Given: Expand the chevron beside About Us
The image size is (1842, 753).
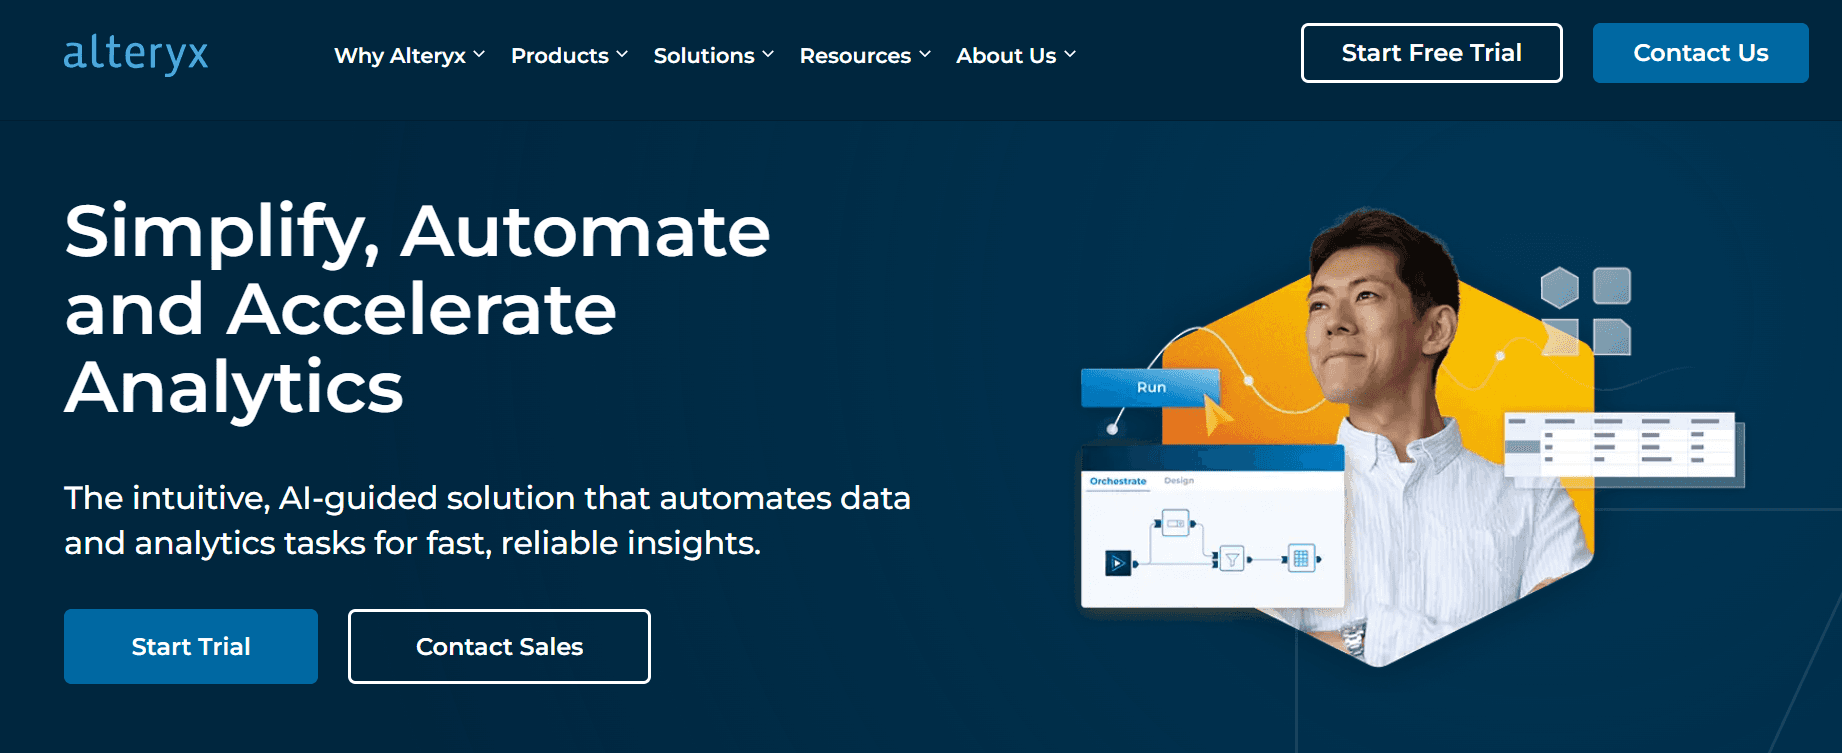Looking at the screenshot, I should click(1070, 54).
